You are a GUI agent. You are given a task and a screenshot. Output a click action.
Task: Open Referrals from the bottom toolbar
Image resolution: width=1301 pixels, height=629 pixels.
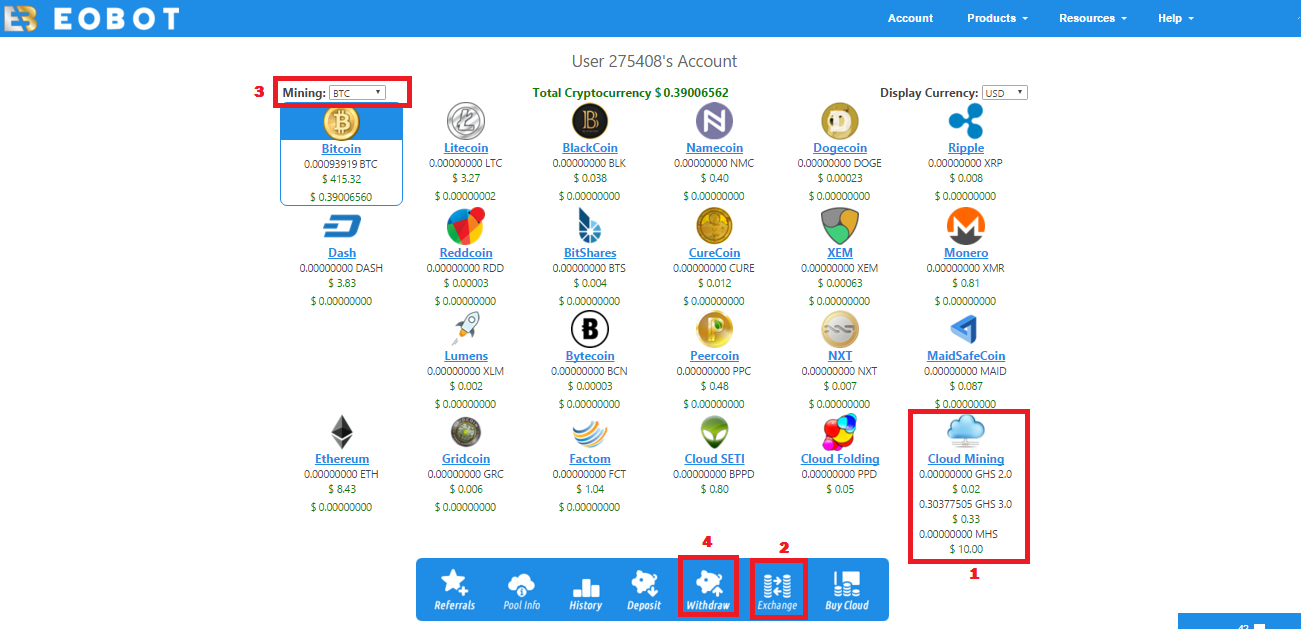tap(454, 590)
